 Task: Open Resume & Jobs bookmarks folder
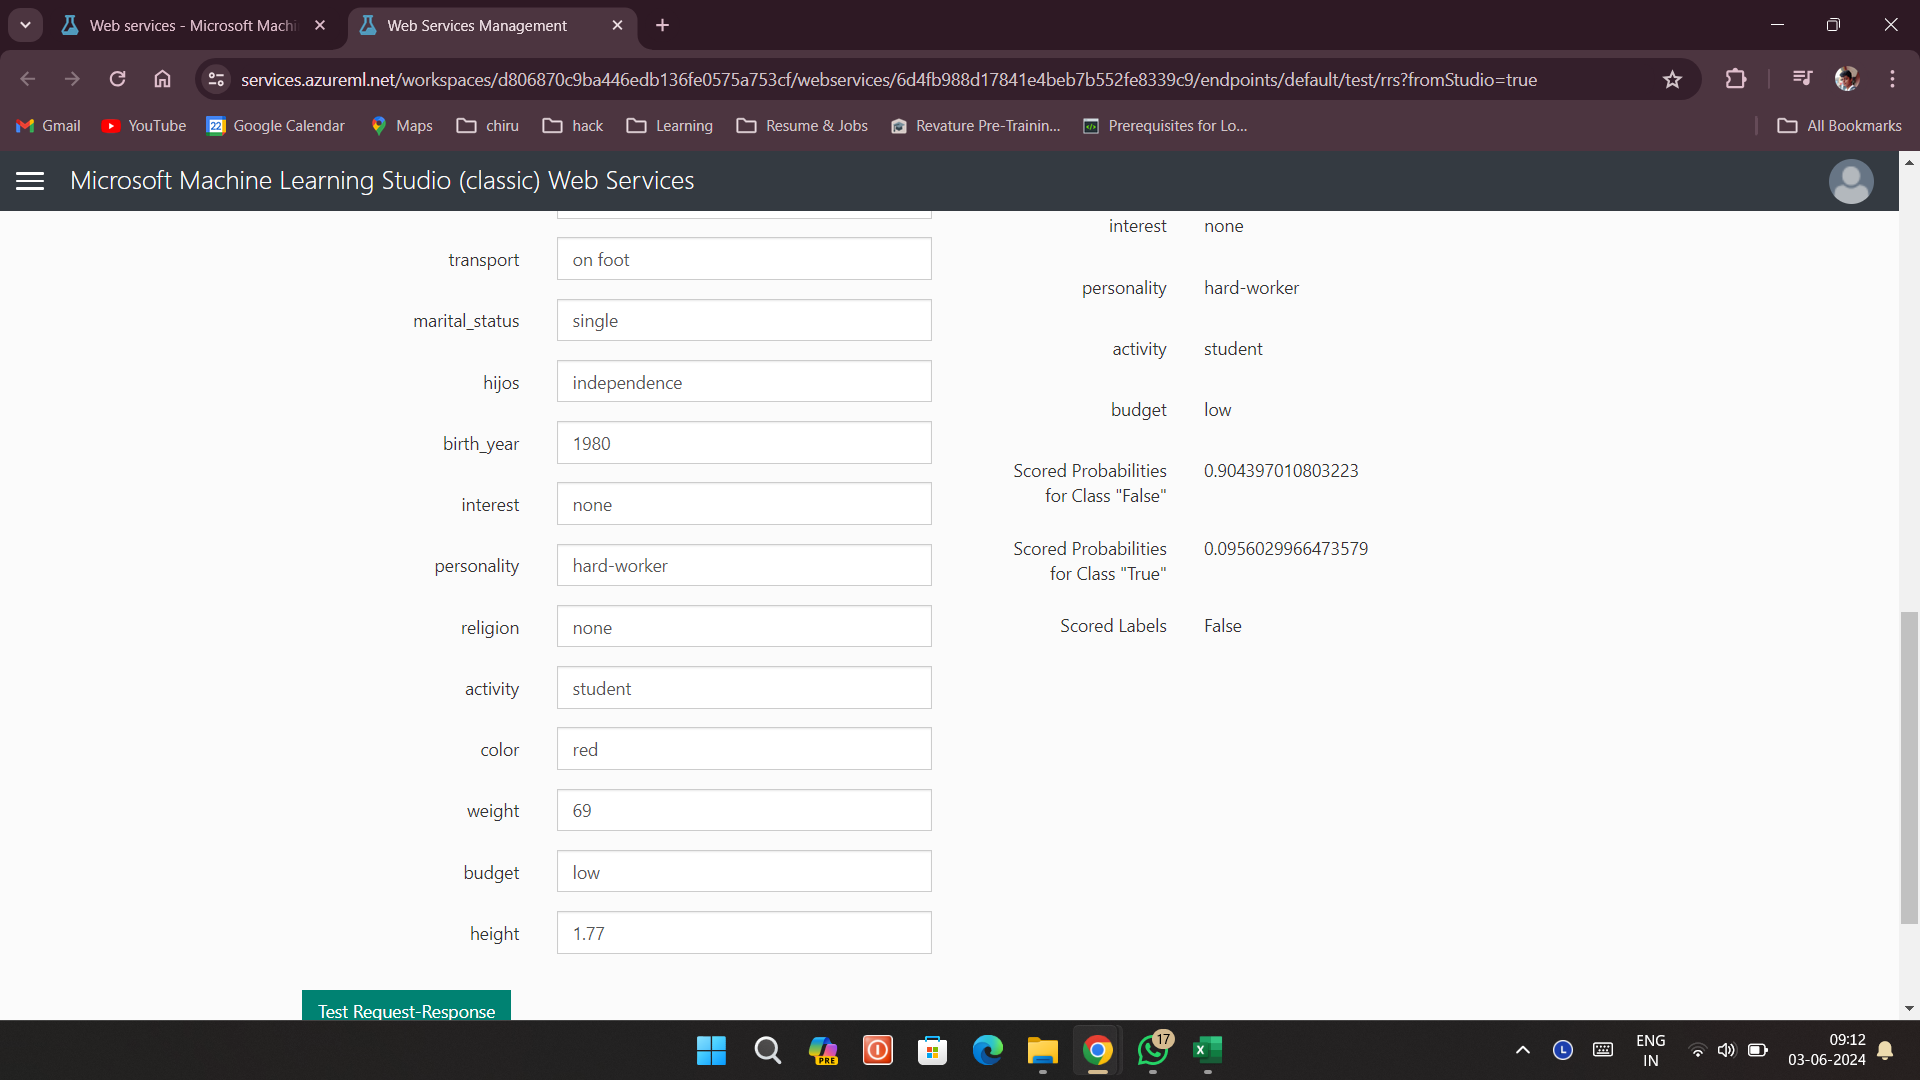click(x=802, y=126)
